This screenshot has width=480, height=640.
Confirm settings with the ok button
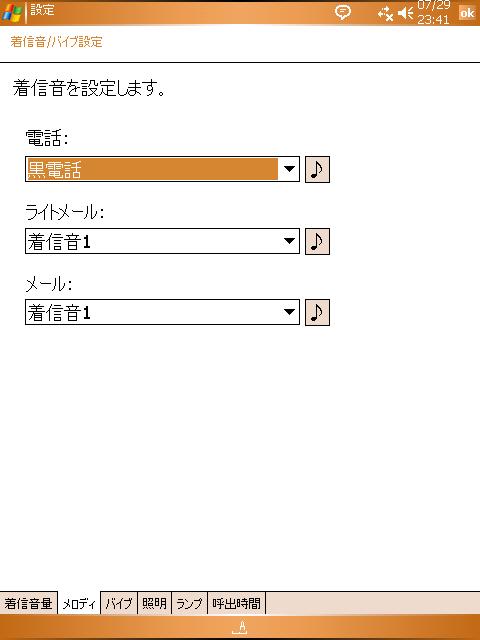[x=467, y=13]
